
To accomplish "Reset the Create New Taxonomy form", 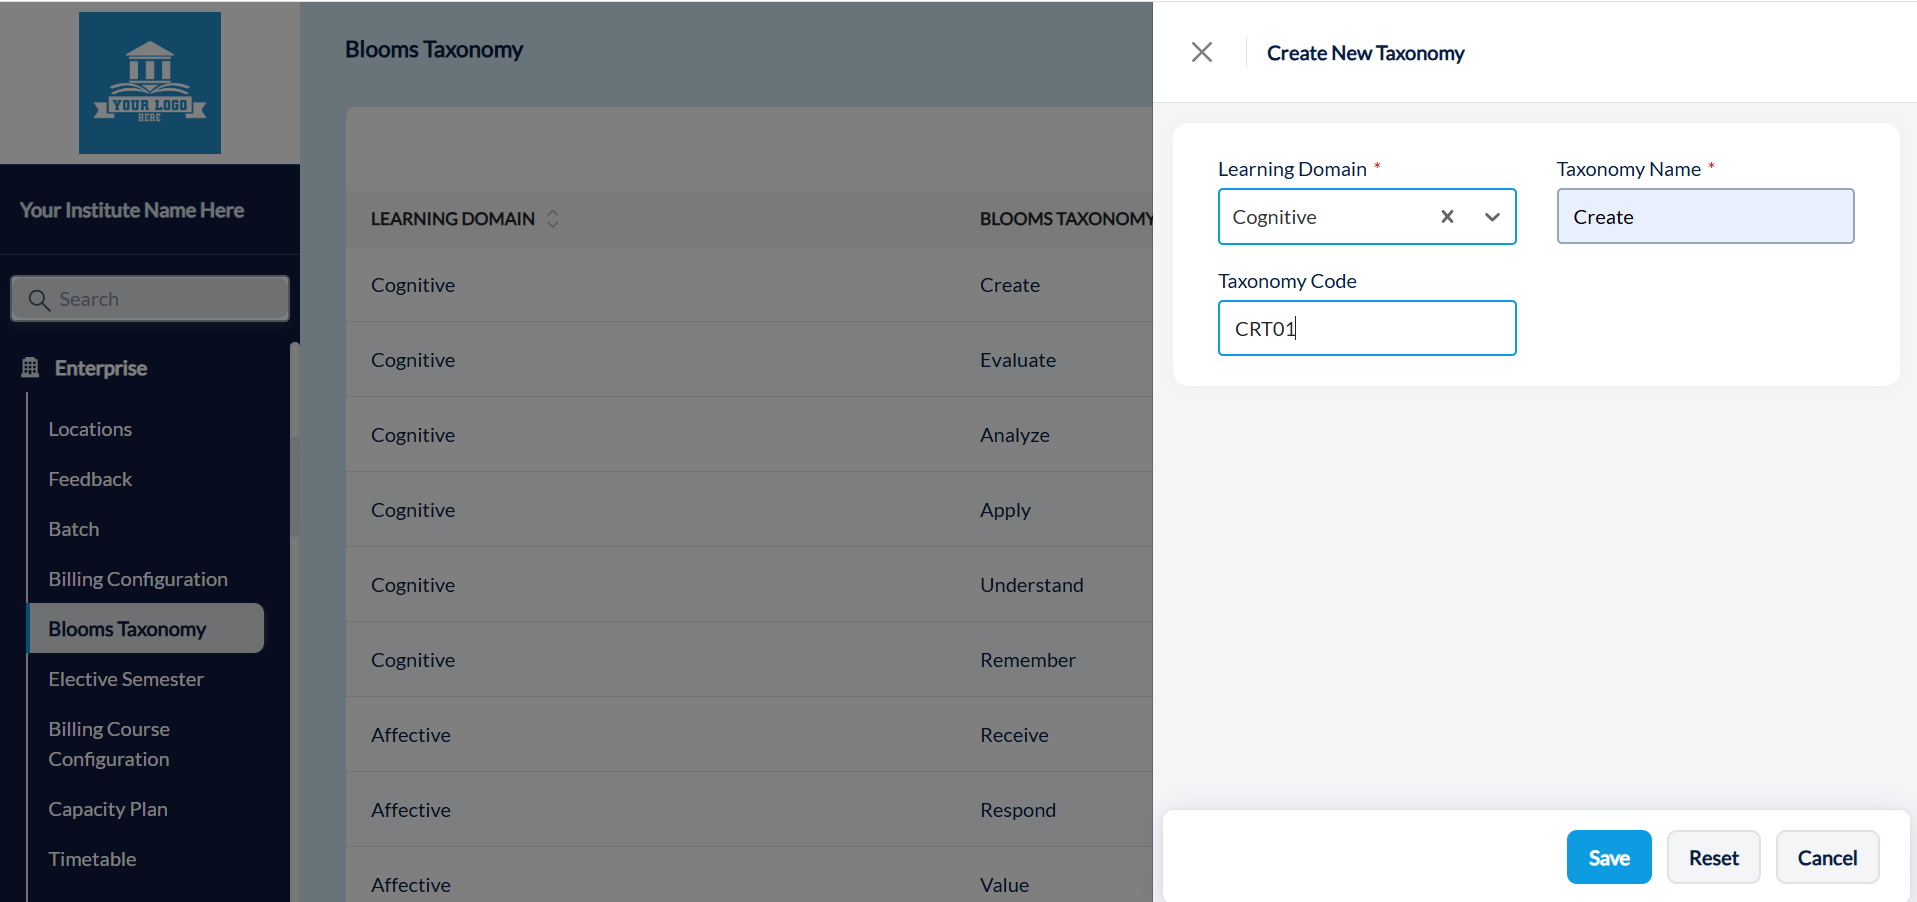I will click(x=1712, y=857).
